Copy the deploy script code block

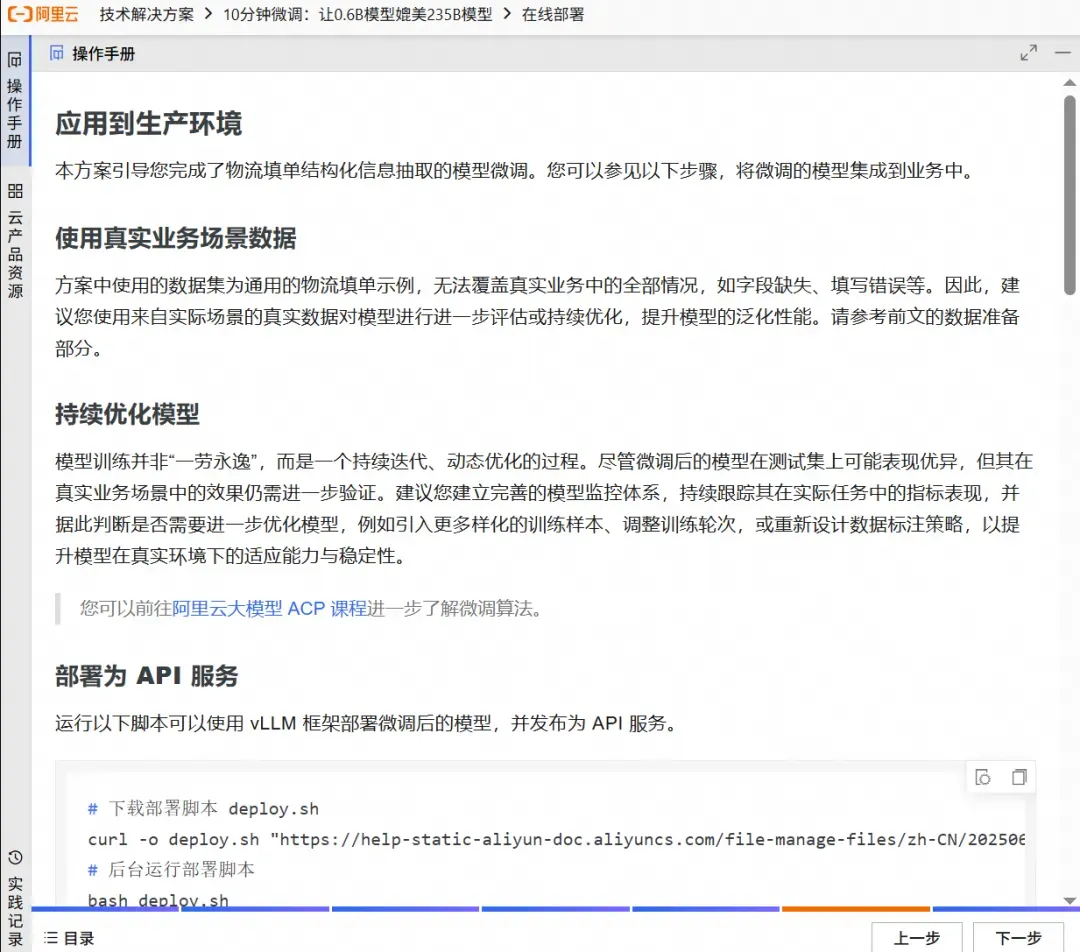click(1019, 777)
